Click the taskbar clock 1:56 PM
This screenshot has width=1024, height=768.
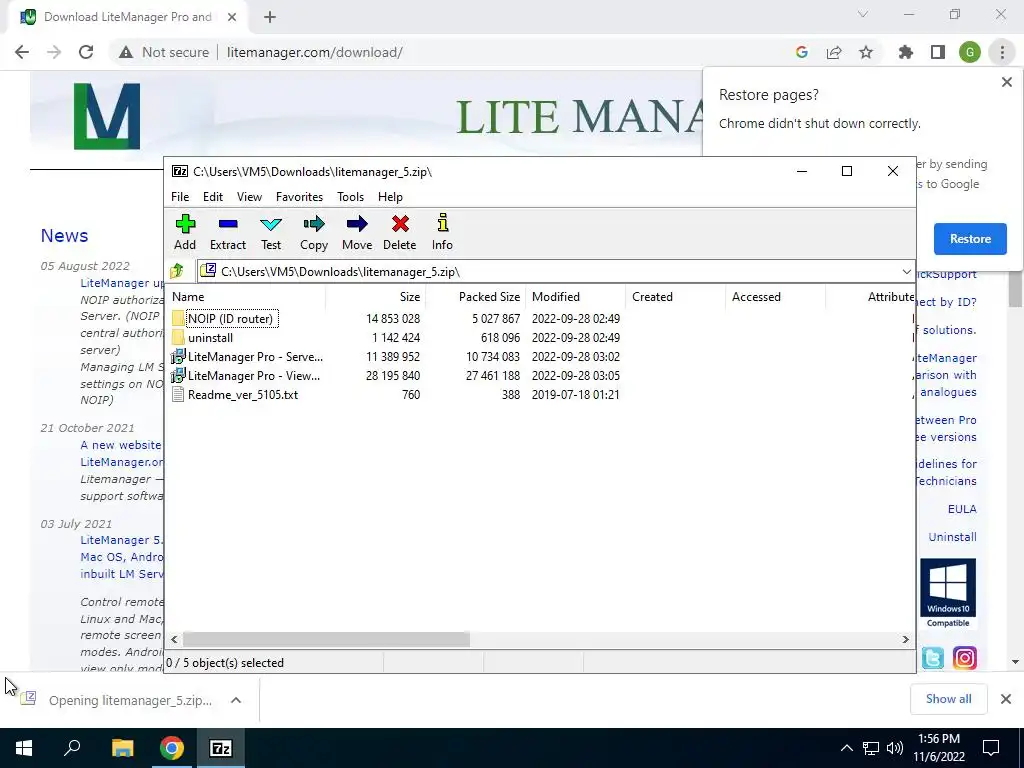[938, 748]
